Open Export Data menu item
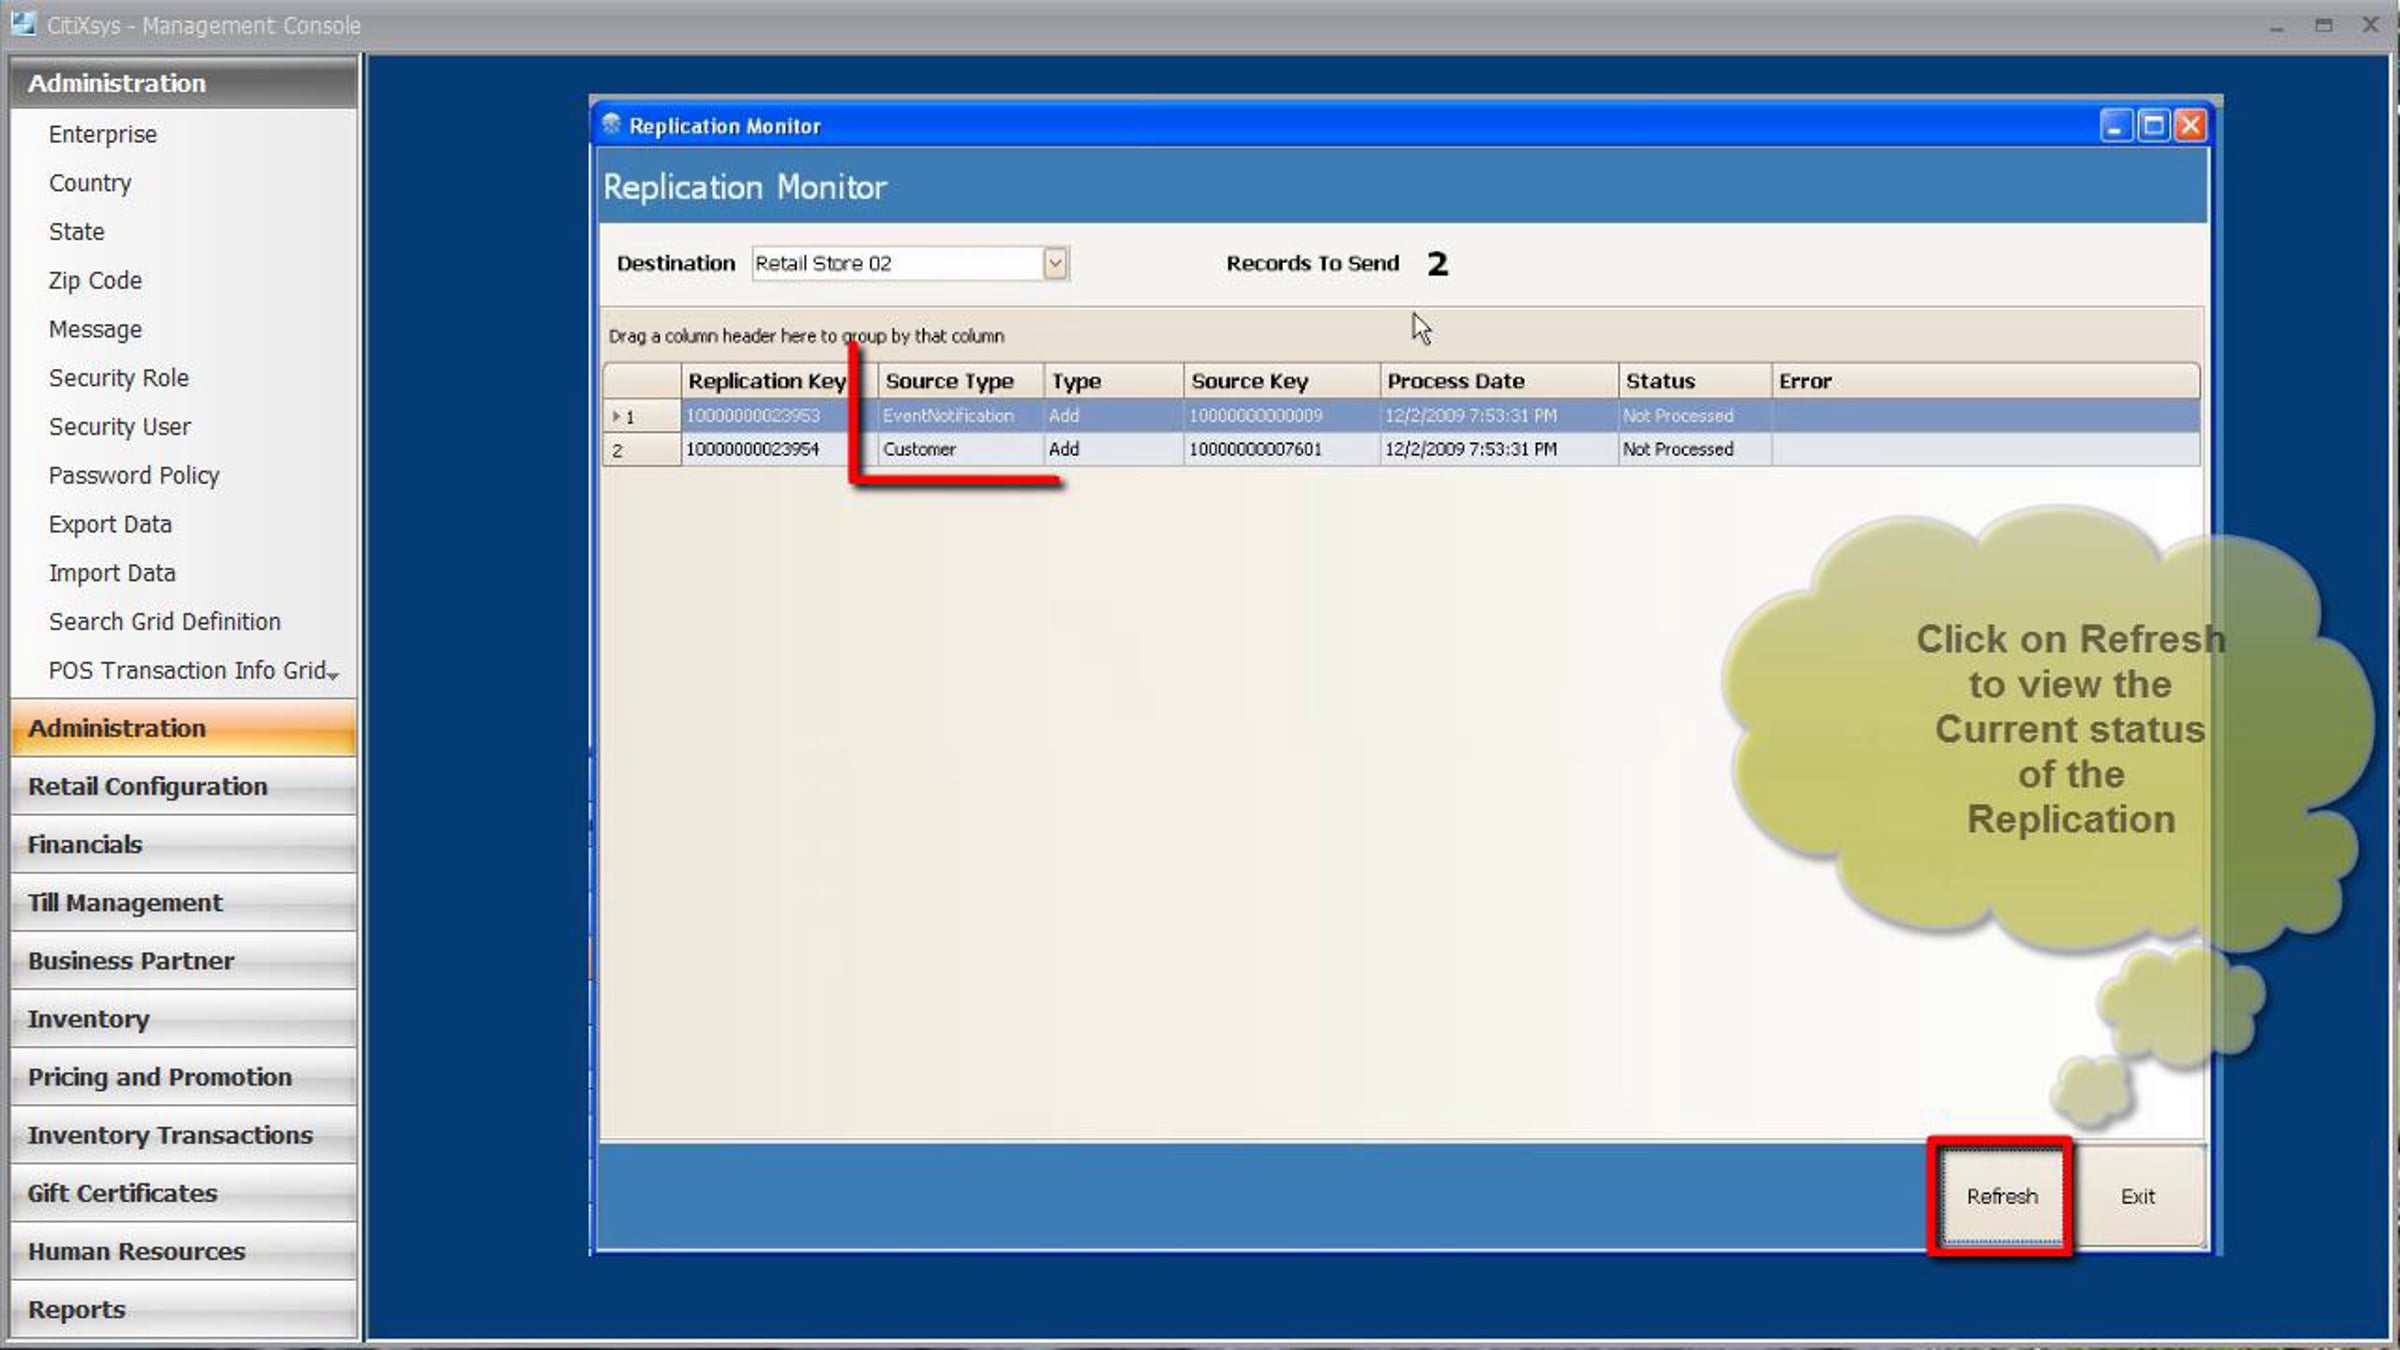2400x1350 pixels. pos(110,524)
